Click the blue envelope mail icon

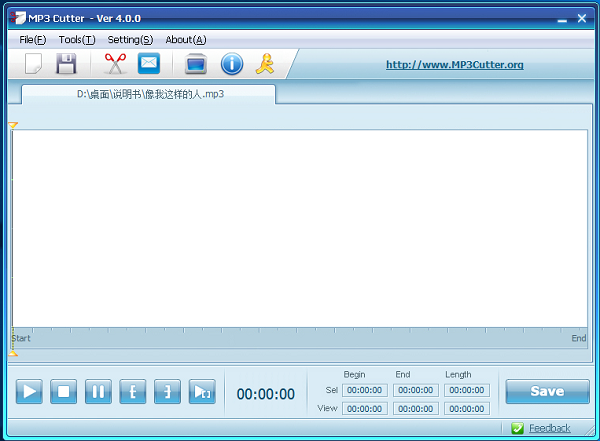click(149, 63)
